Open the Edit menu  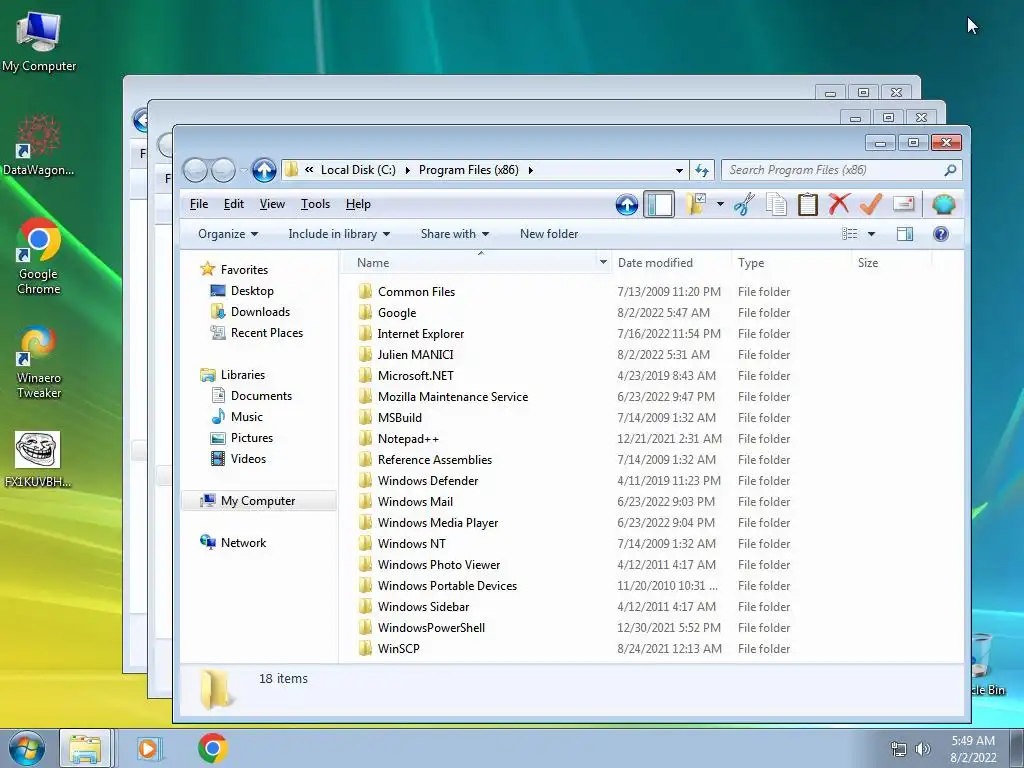pos(233,204)
